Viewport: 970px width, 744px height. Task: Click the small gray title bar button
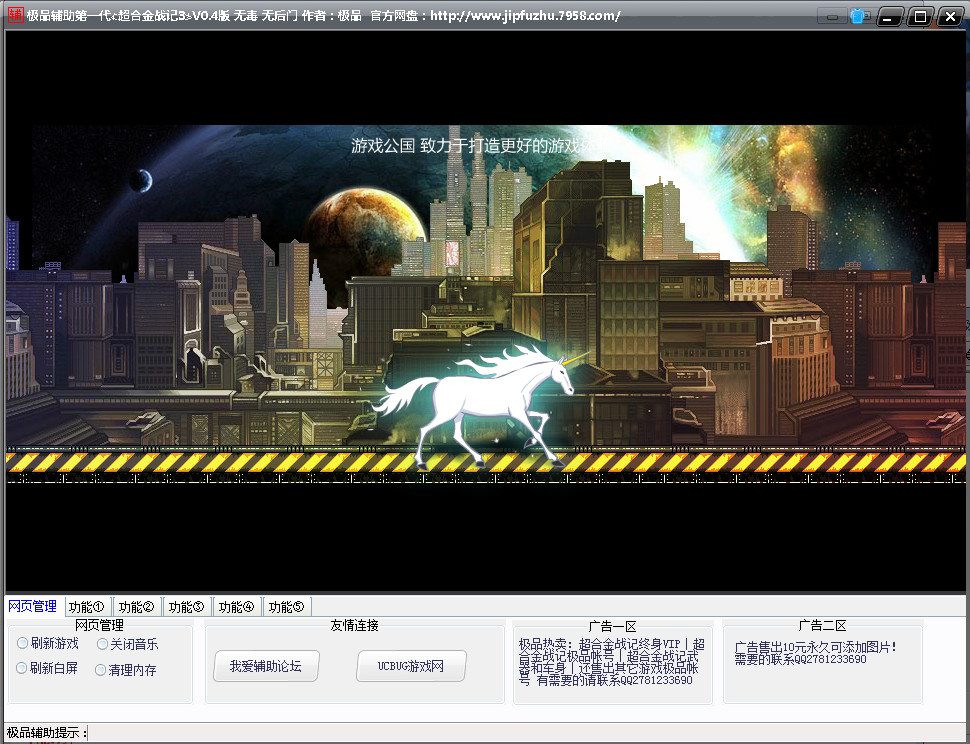831,16
